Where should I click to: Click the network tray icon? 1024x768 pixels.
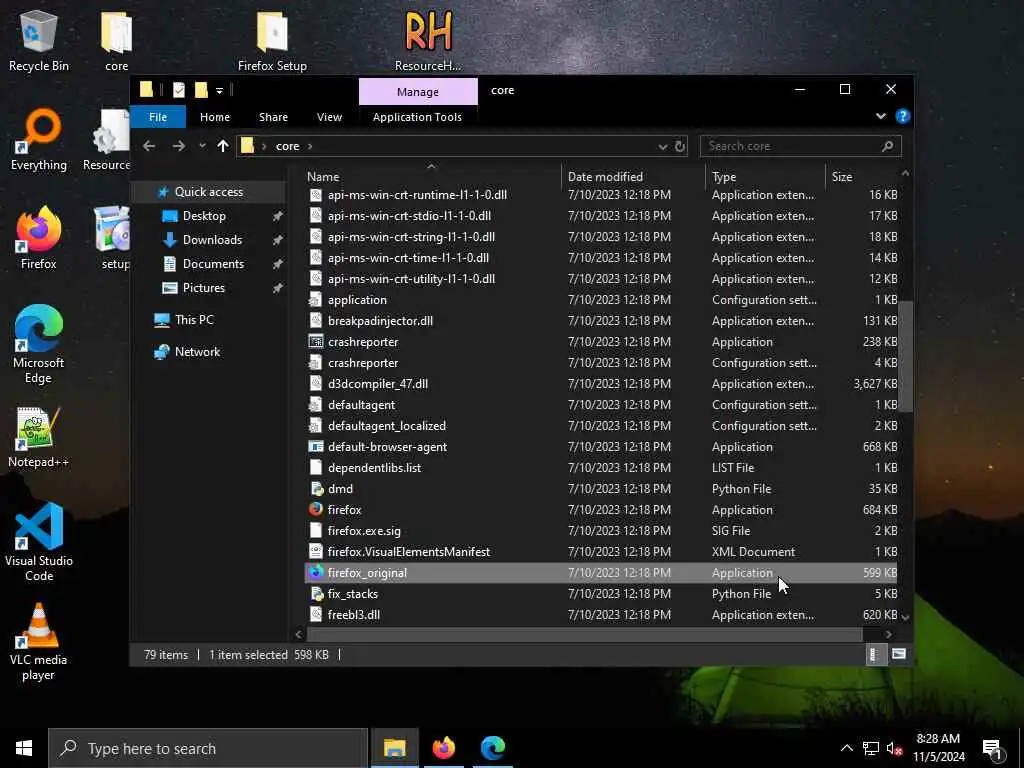pos(871,749)
